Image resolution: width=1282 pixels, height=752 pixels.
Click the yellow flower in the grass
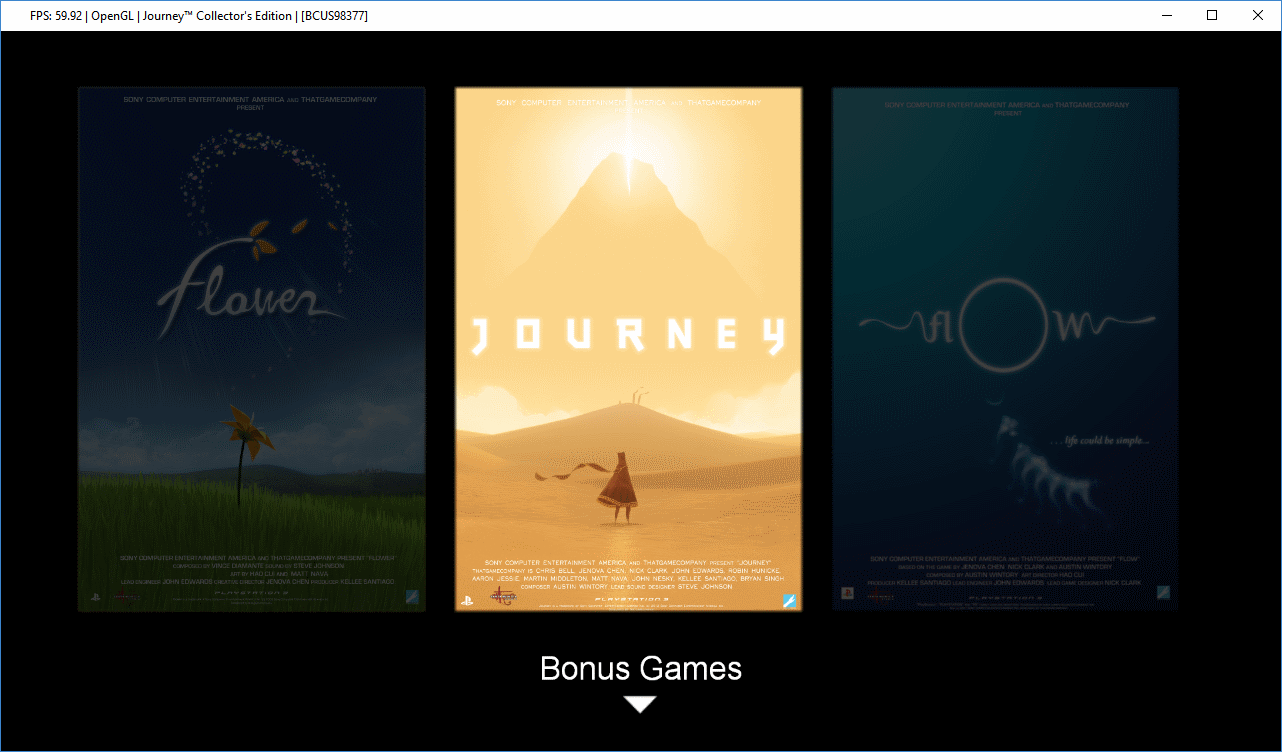[x=238, y=426]
